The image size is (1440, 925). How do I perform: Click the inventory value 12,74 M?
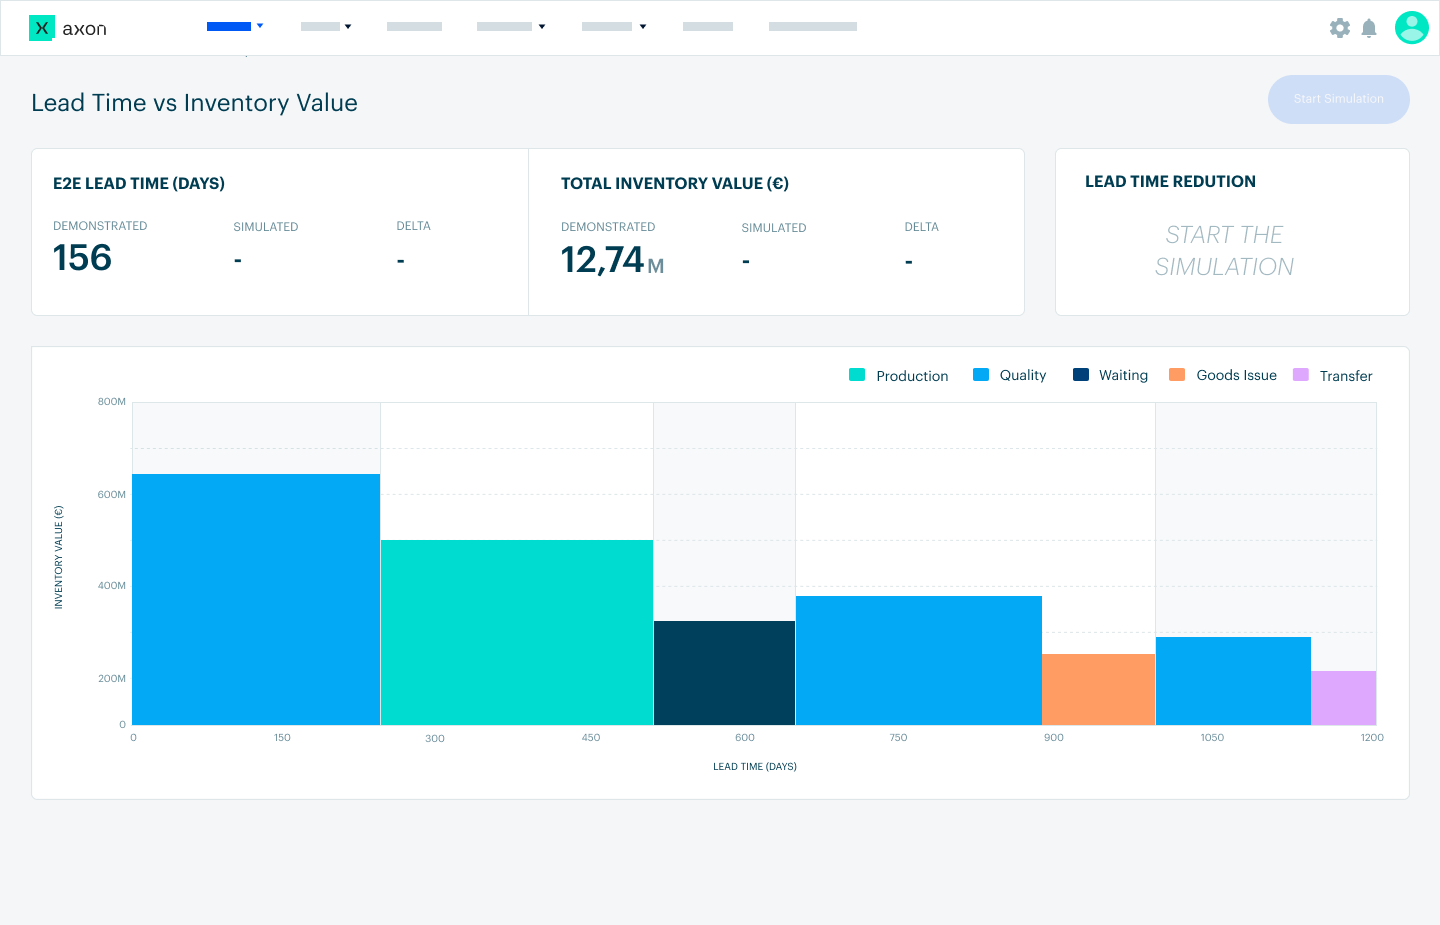(612, 260)
